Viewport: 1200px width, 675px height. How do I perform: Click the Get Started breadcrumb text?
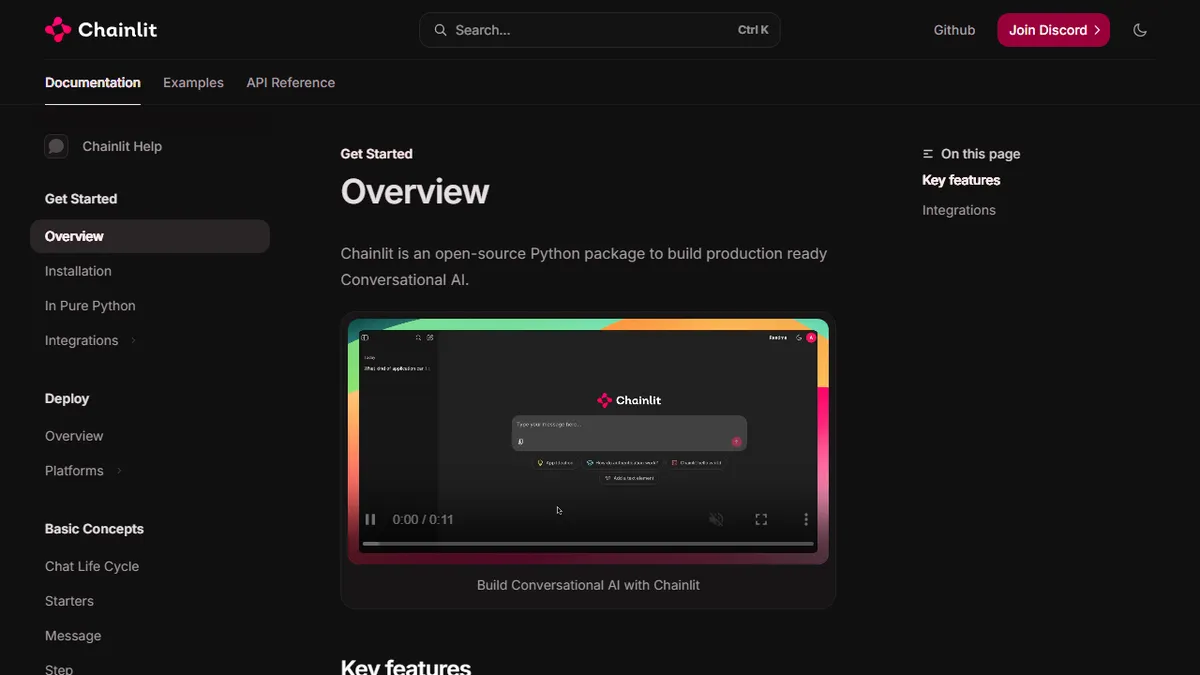pos(377,154)
